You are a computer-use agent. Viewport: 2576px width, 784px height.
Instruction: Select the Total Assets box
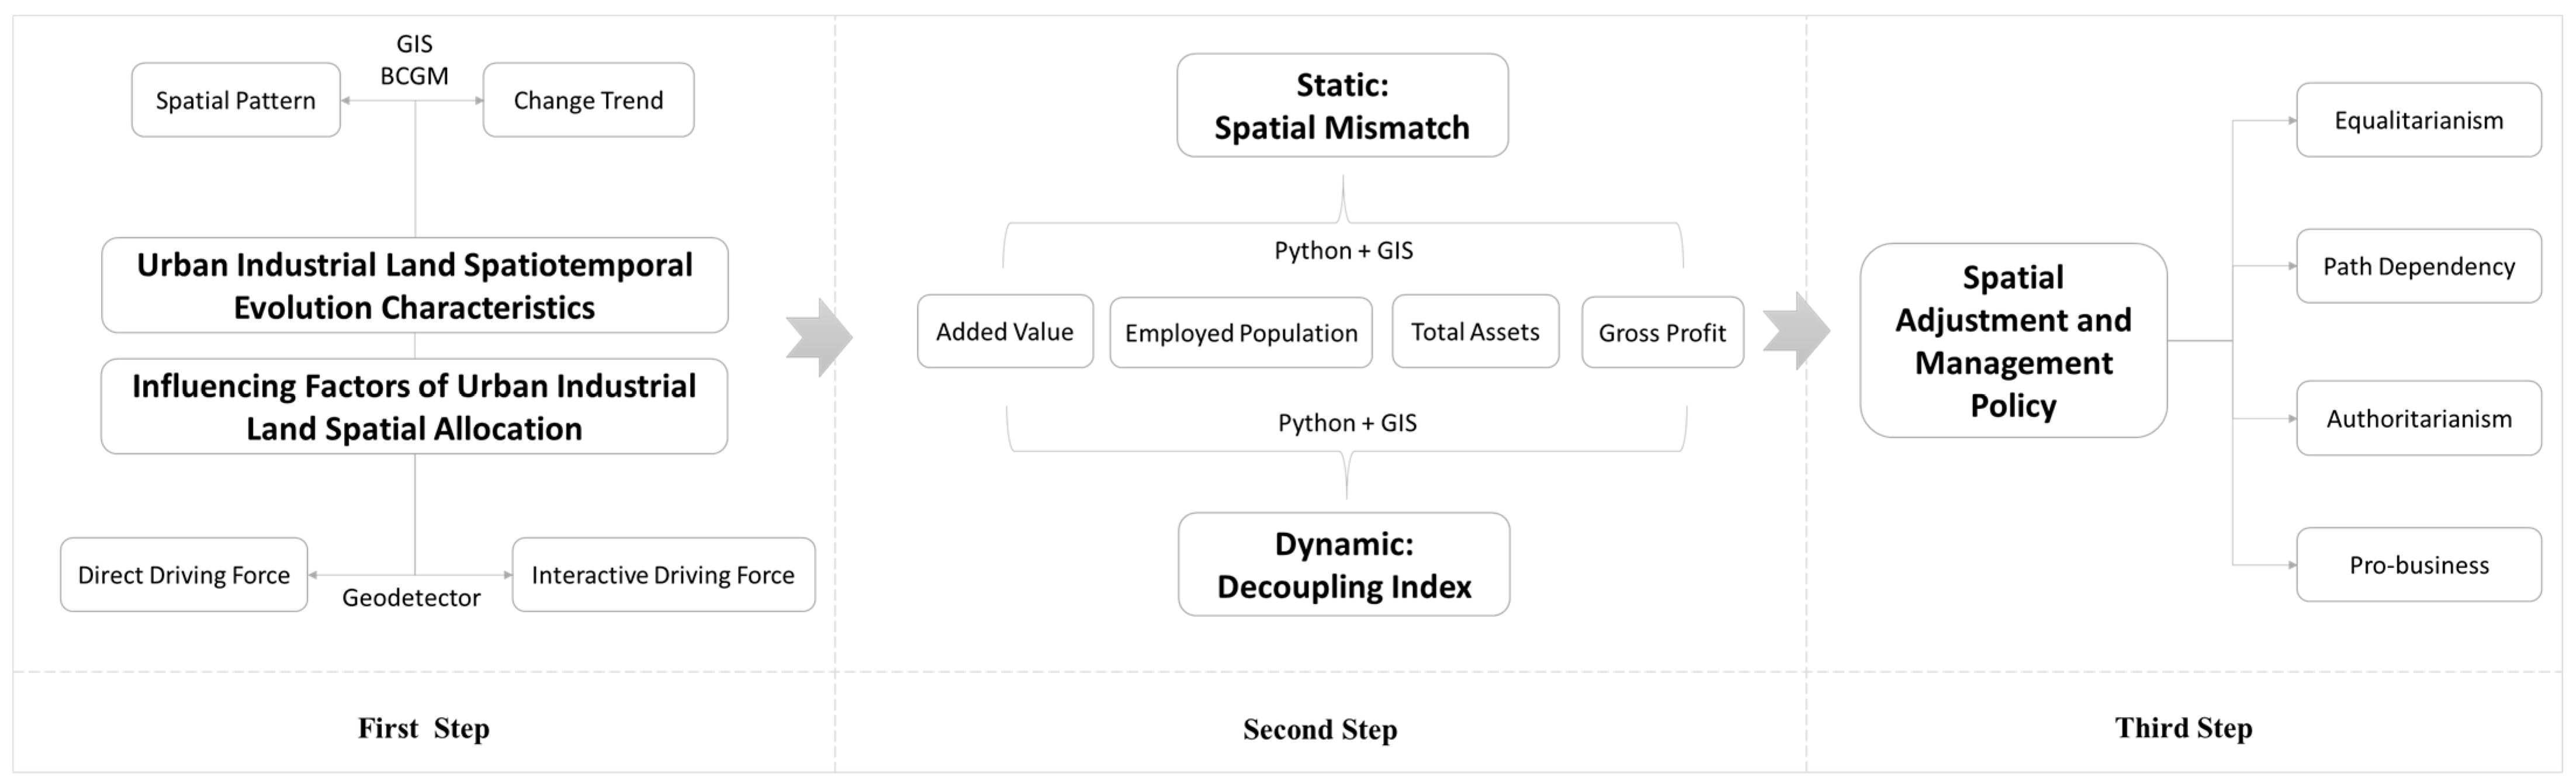1475,331
